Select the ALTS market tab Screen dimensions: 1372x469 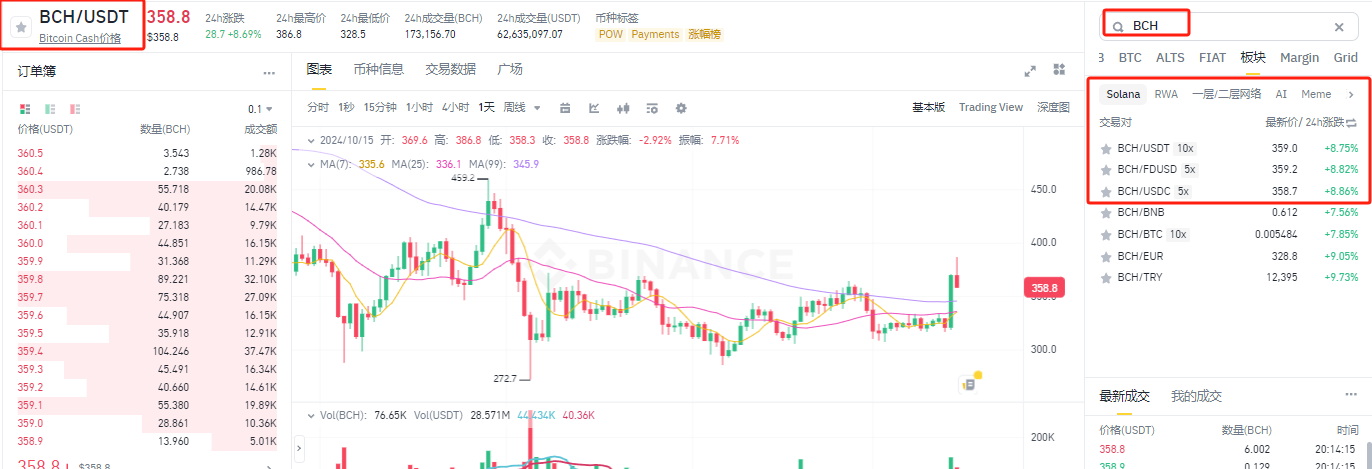point(1170,58)
